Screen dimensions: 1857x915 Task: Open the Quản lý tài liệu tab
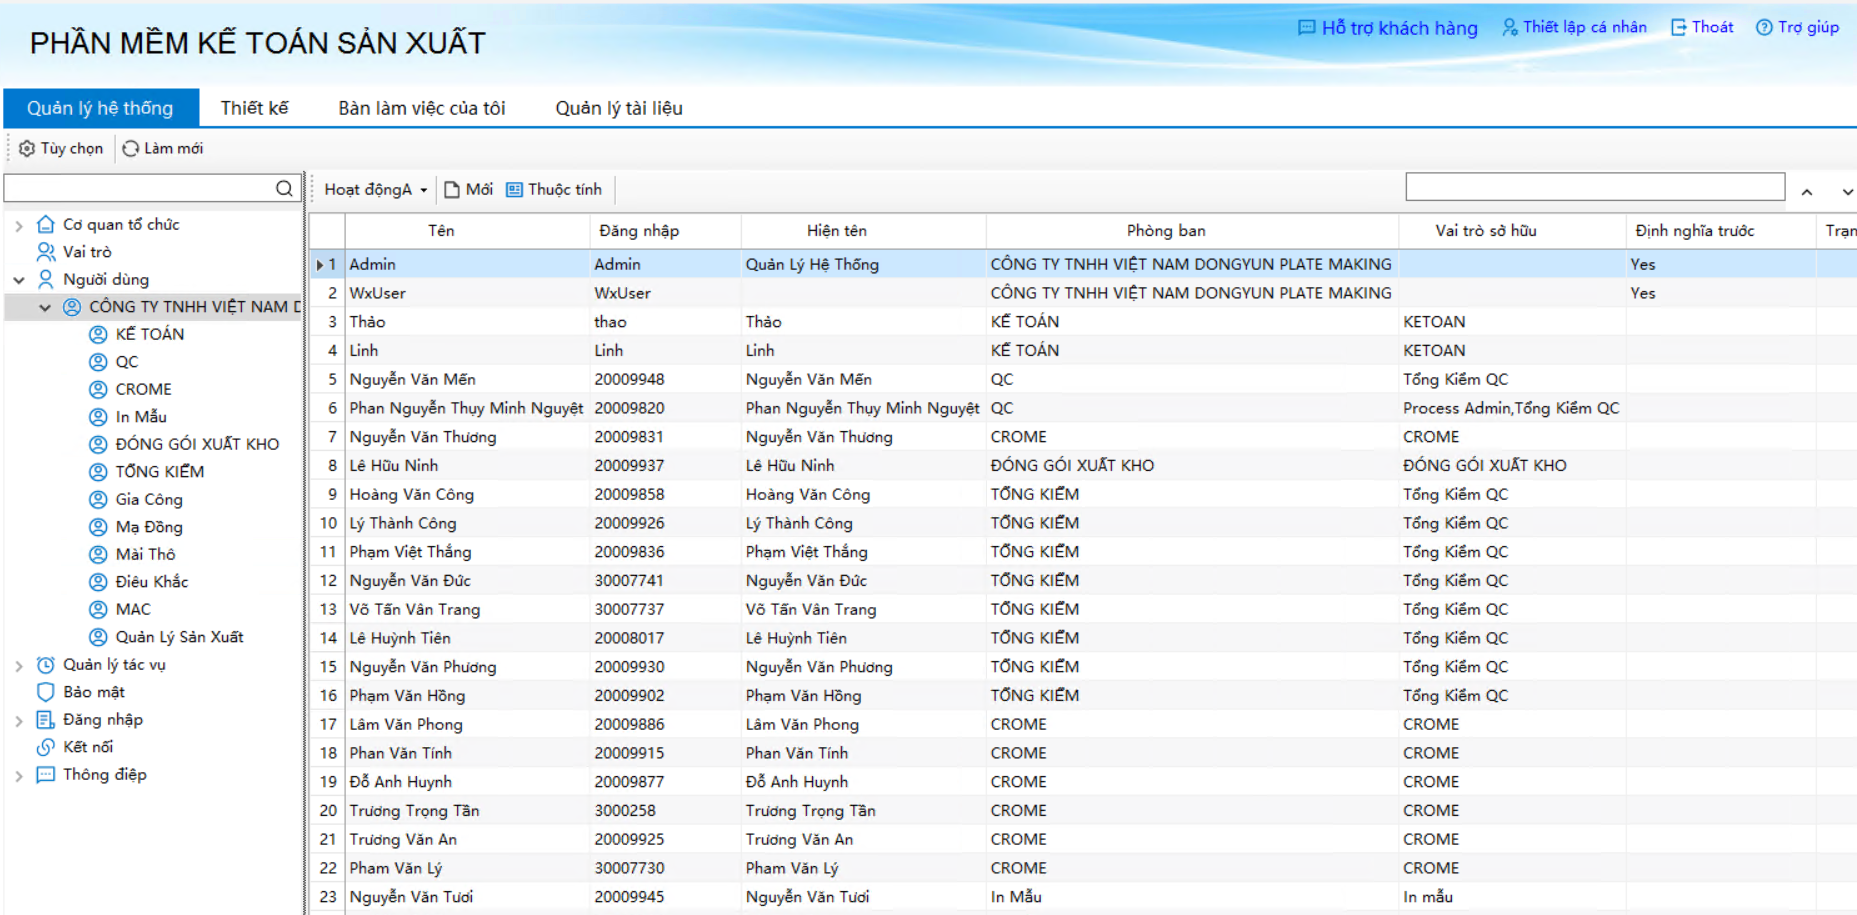point(619,108)
